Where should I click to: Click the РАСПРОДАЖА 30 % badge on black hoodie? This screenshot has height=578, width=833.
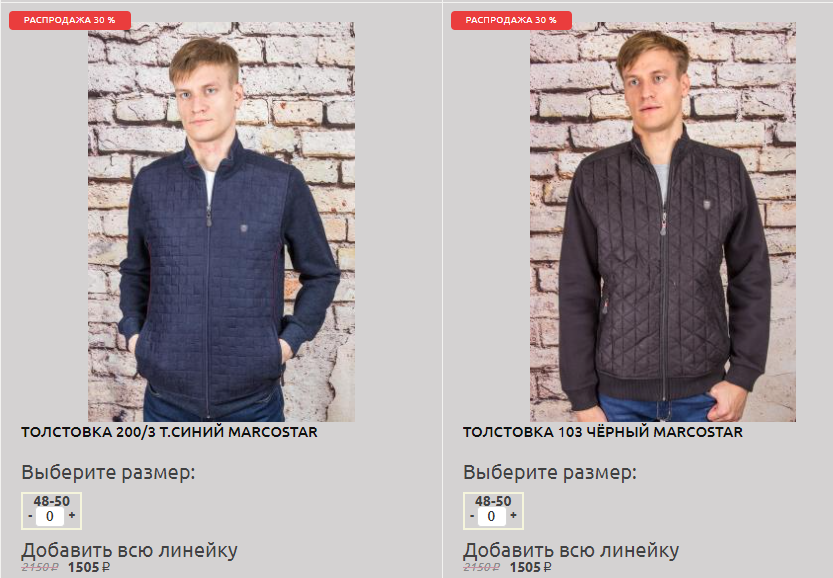click(x=511, y=20)
